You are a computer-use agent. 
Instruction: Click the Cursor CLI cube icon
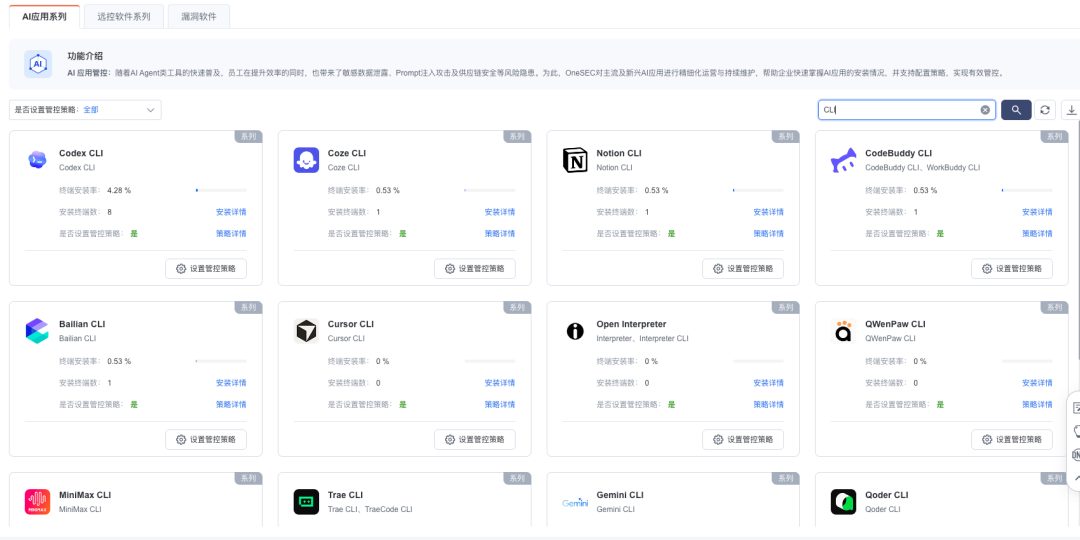pyautogui.click(x=306, y=331)
